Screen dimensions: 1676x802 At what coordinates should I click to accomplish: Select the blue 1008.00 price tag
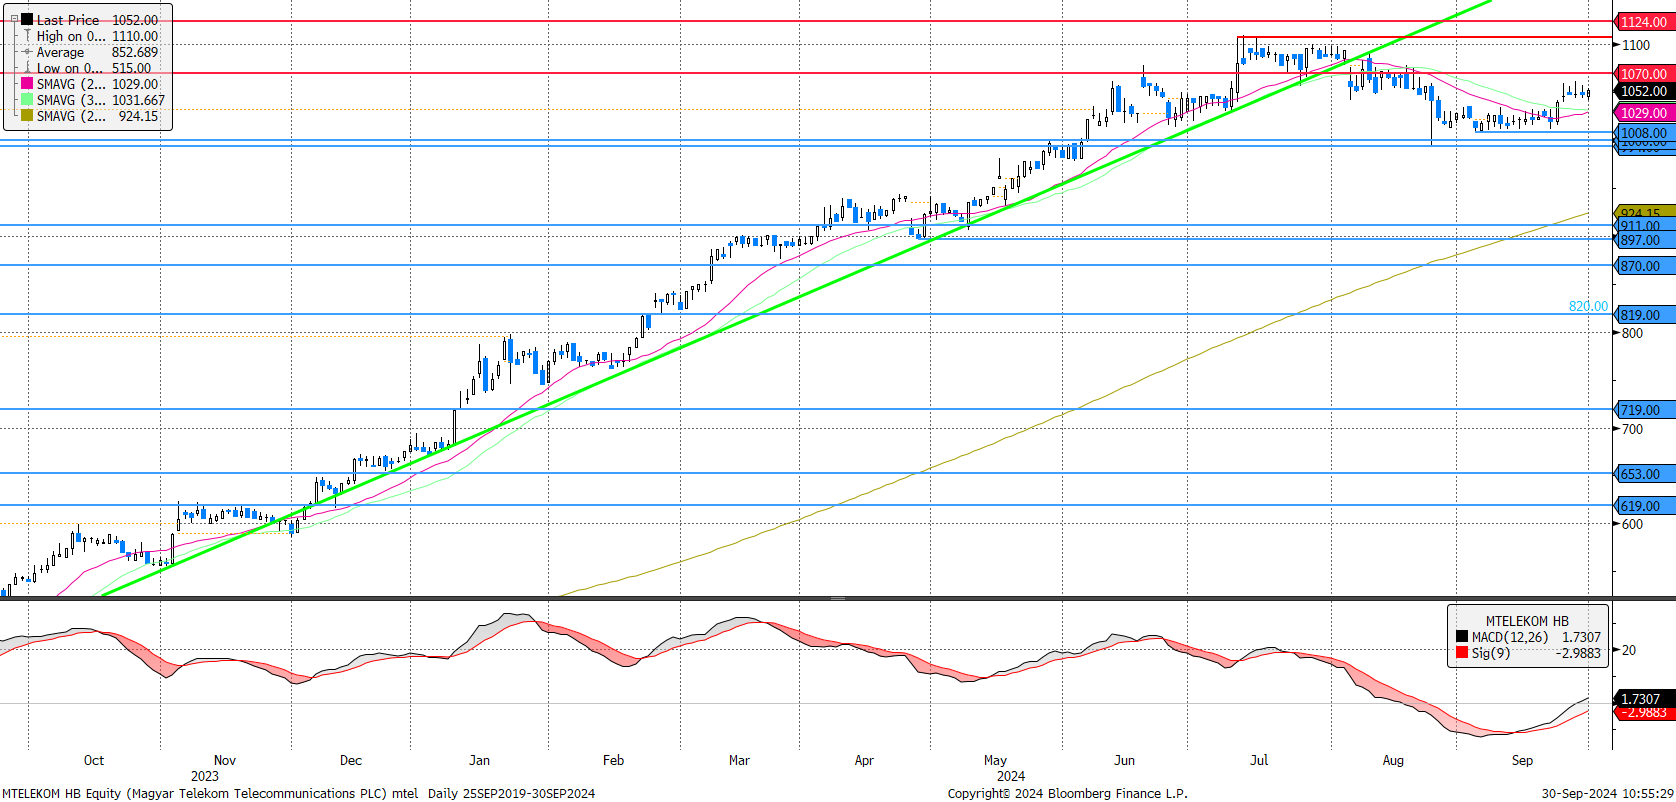pos(1644,133)
